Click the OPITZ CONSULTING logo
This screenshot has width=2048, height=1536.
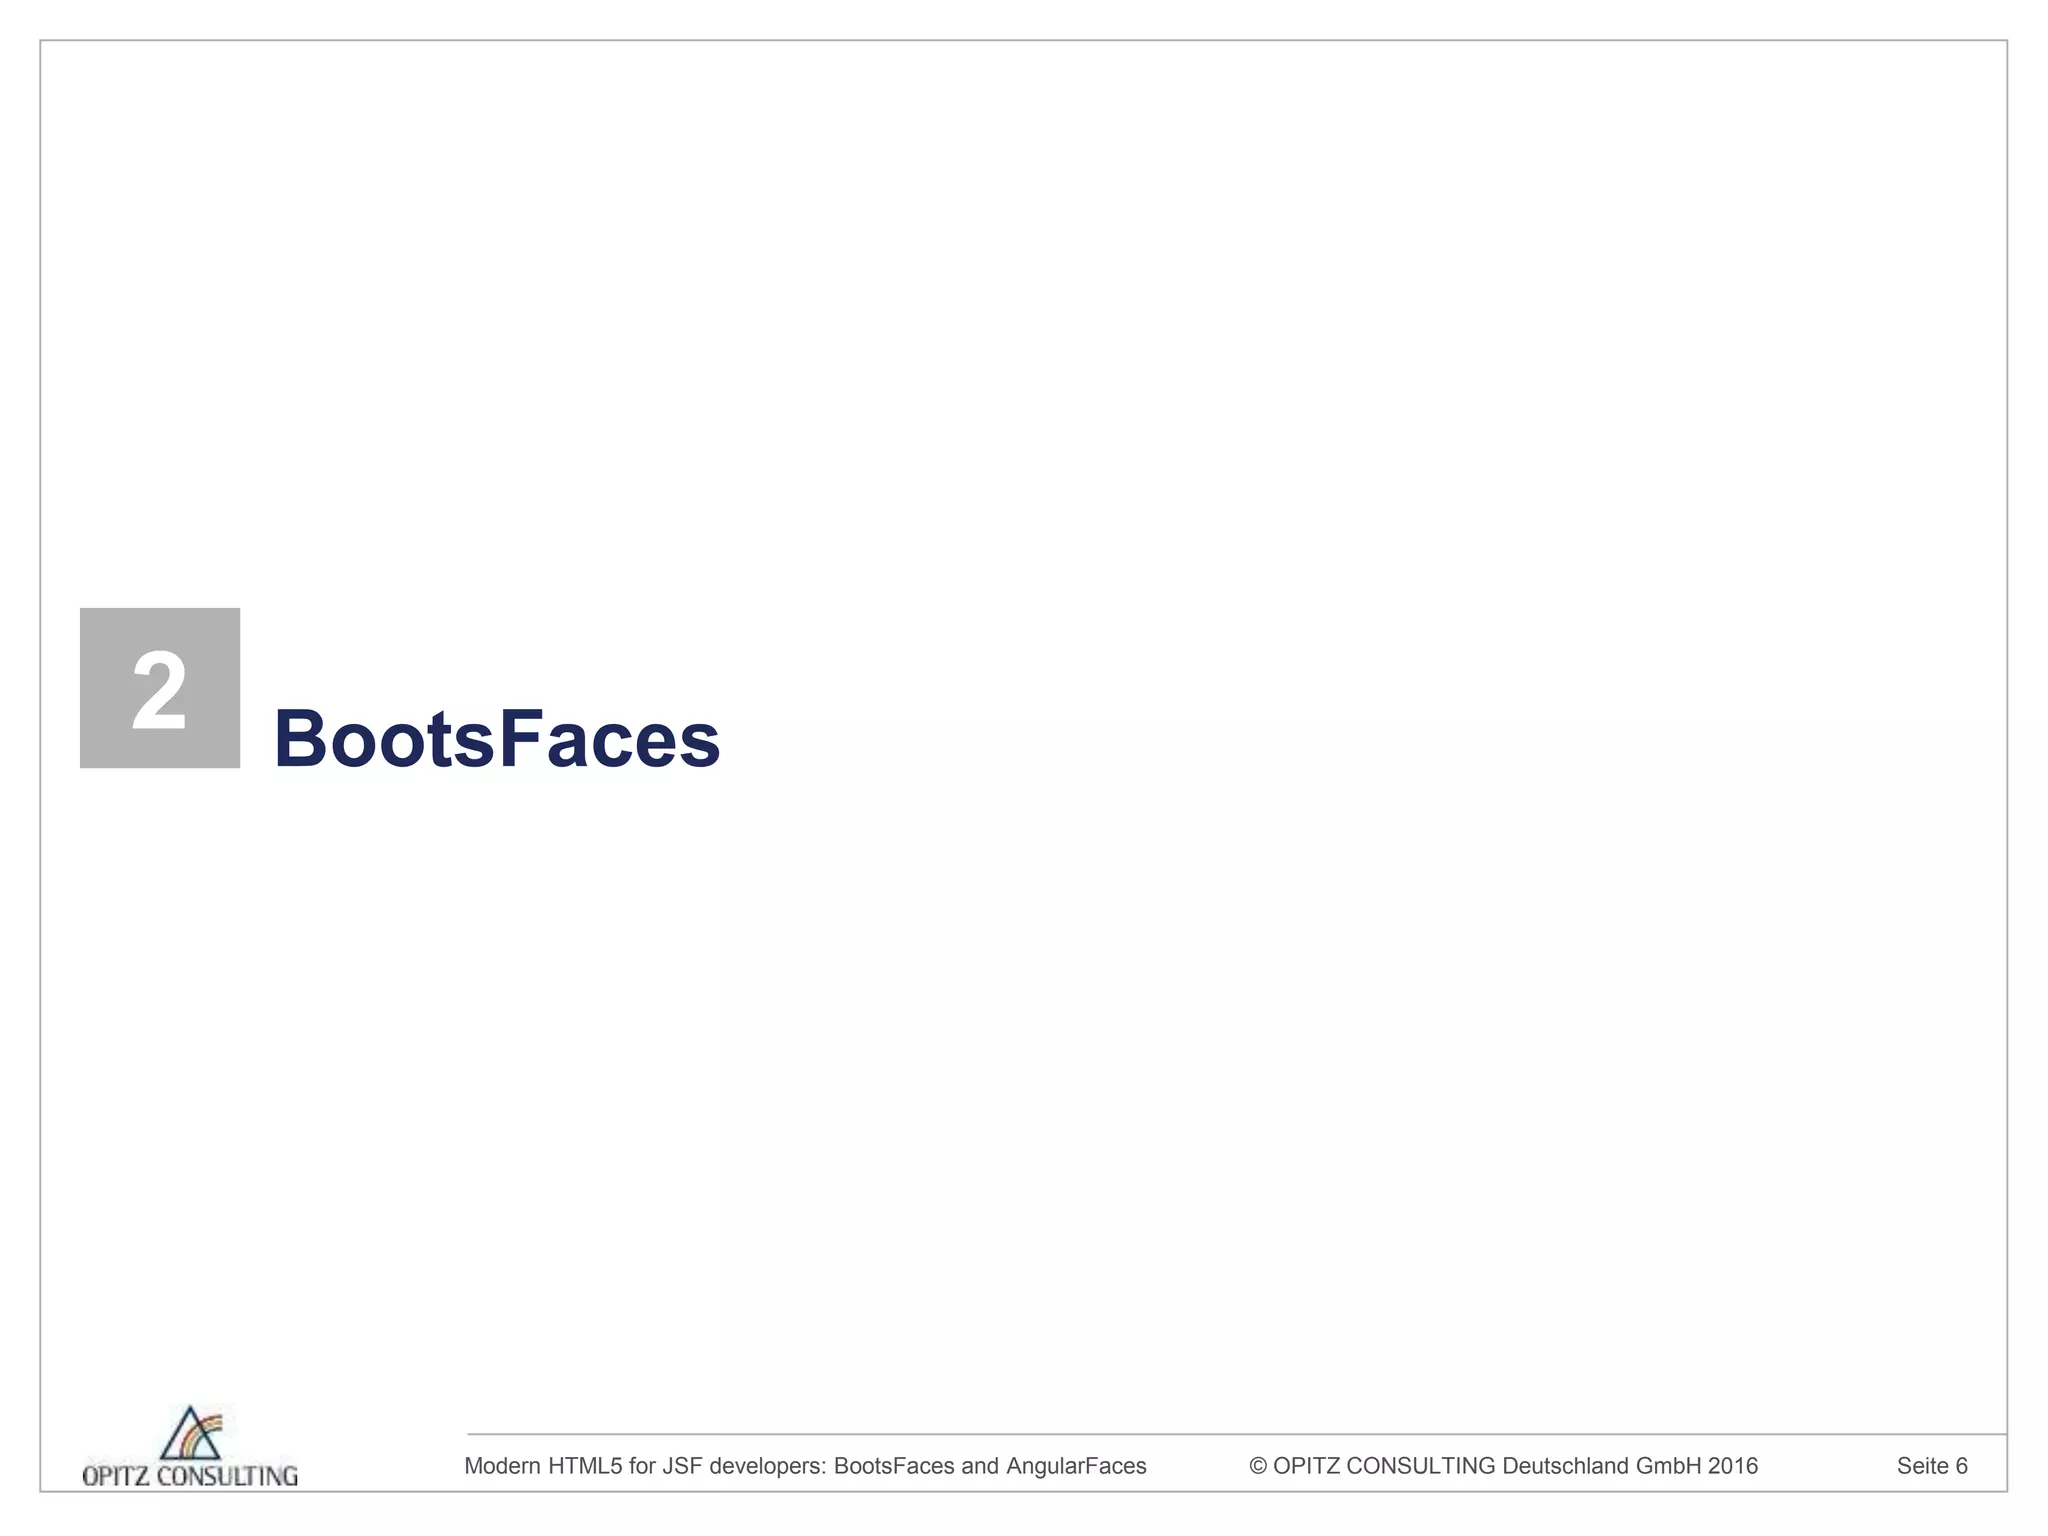190,1445
